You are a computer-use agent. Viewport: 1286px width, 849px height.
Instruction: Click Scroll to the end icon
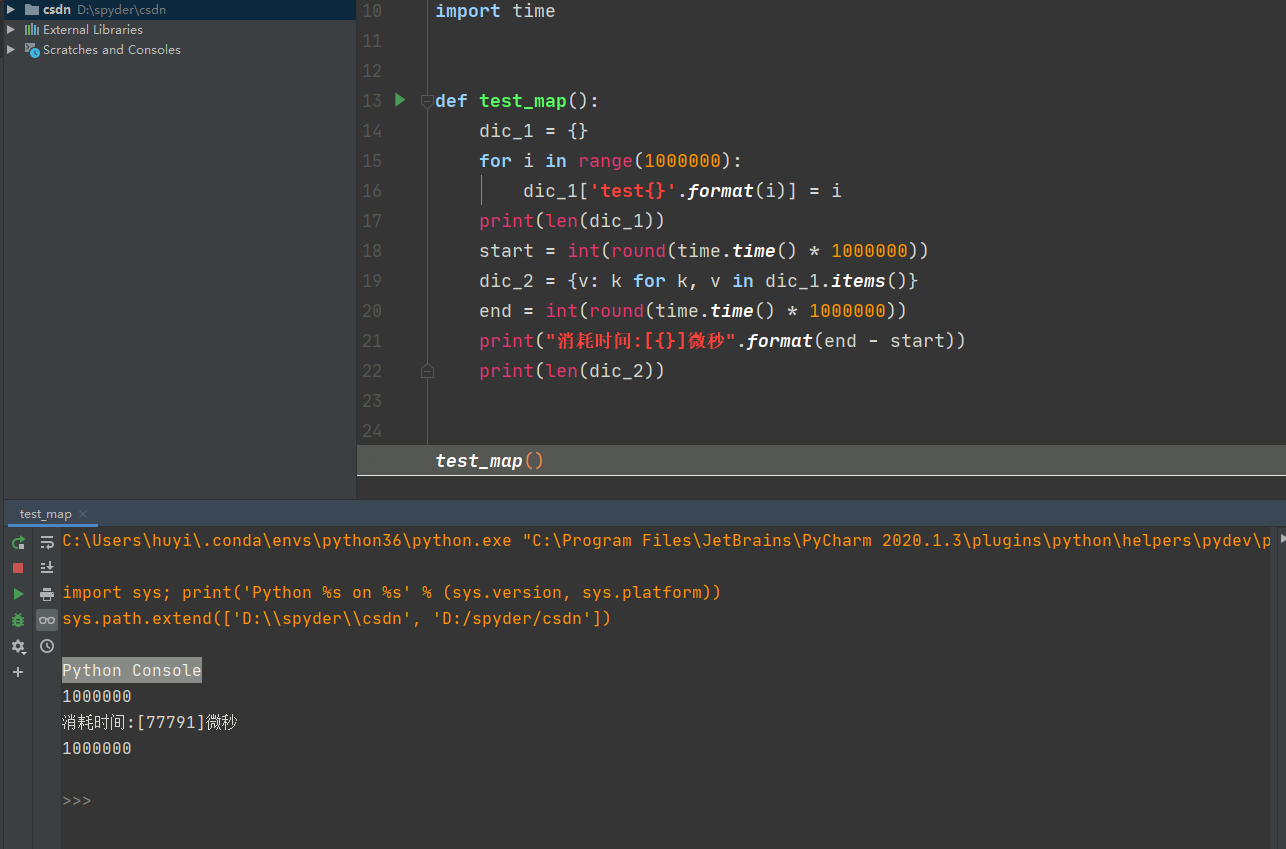pyautogui.click(x=47, y=568)
